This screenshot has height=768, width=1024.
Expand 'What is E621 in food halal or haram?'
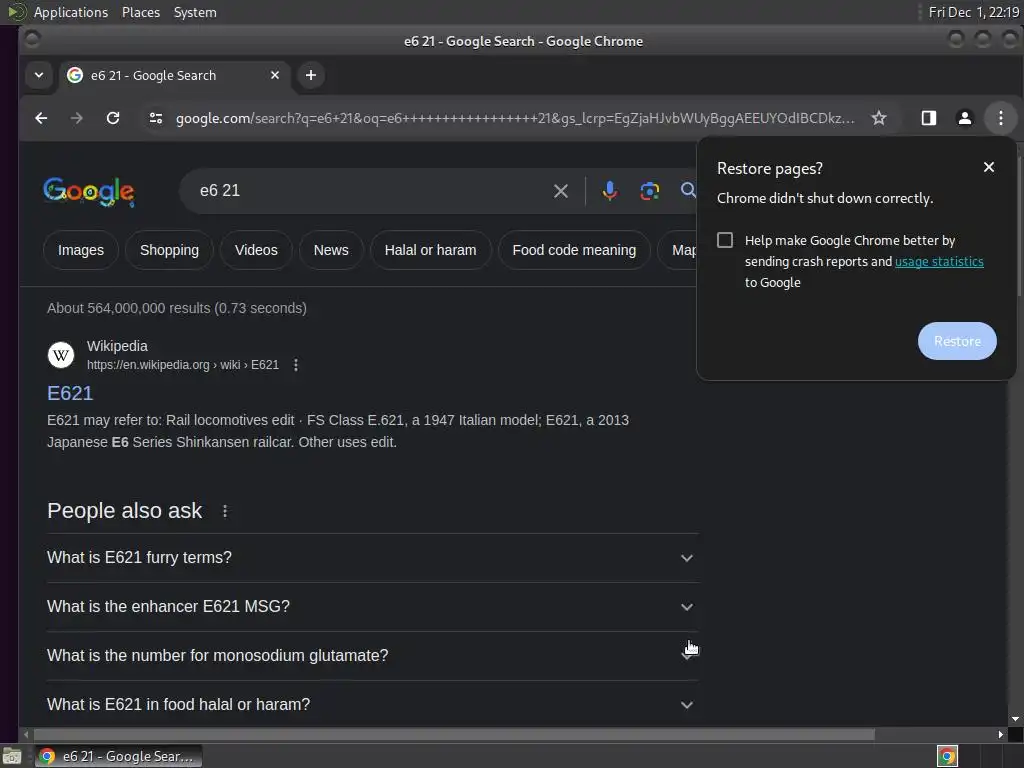[x=372, y=705]
